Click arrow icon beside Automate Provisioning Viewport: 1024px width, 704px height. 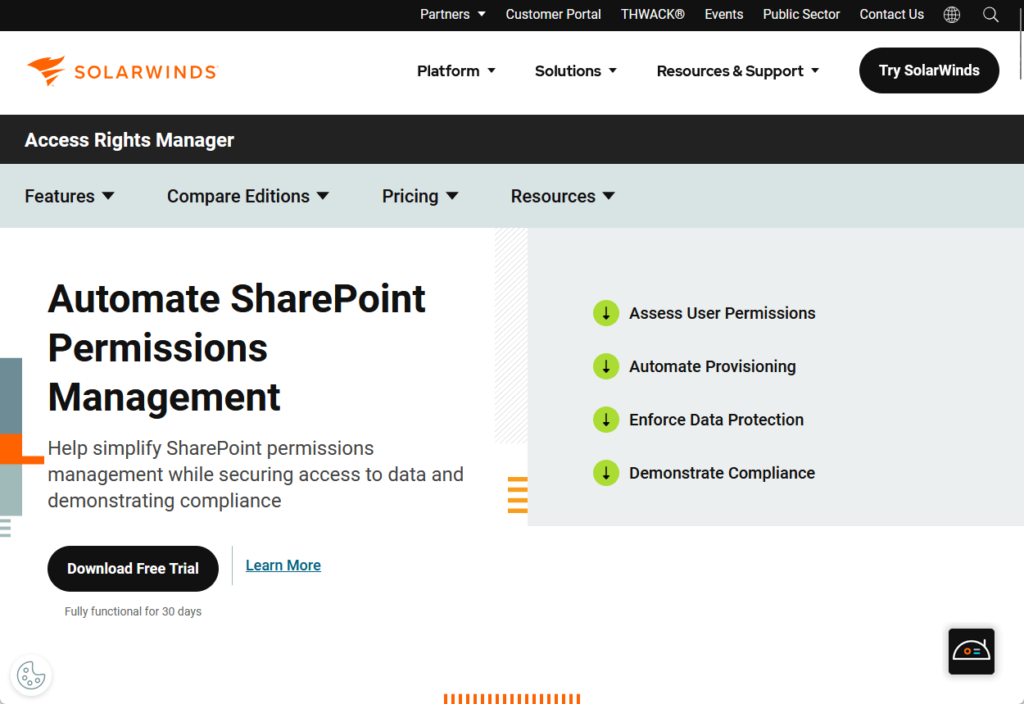[606, 366]
